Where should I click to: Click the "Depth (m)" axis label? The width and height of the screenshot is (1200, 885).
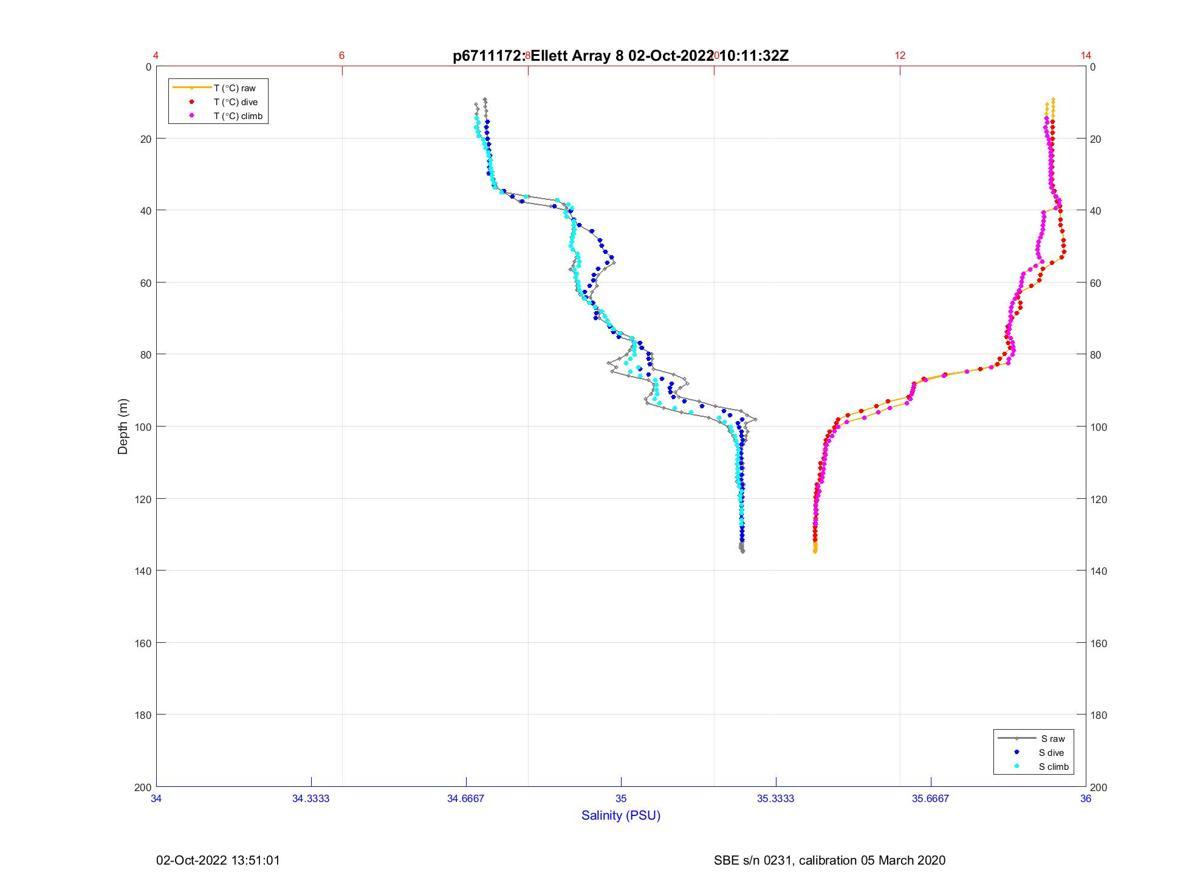pos(124,426)
